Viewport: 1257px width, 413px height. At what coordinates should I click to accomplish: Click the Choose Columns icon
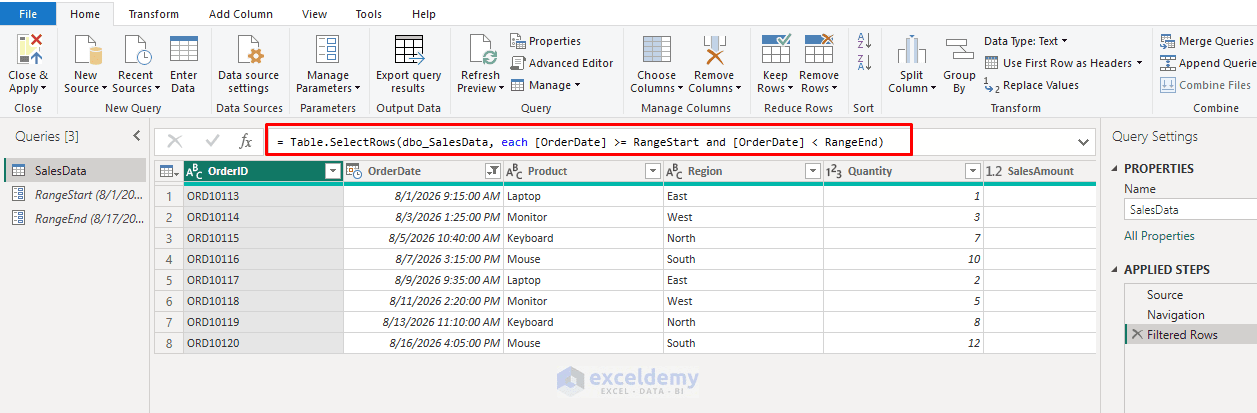pyautogui.click(x=656, y=50)
